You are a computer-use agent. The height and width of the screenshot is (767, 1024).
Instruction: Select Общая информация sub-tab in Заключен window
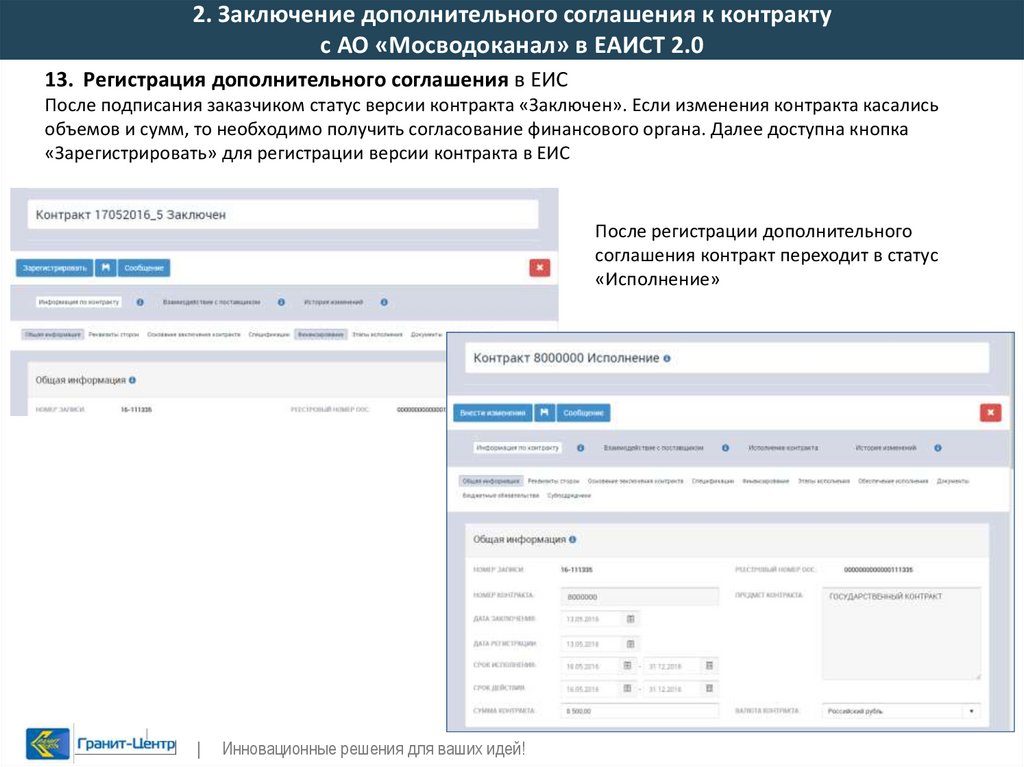[53, 335]
